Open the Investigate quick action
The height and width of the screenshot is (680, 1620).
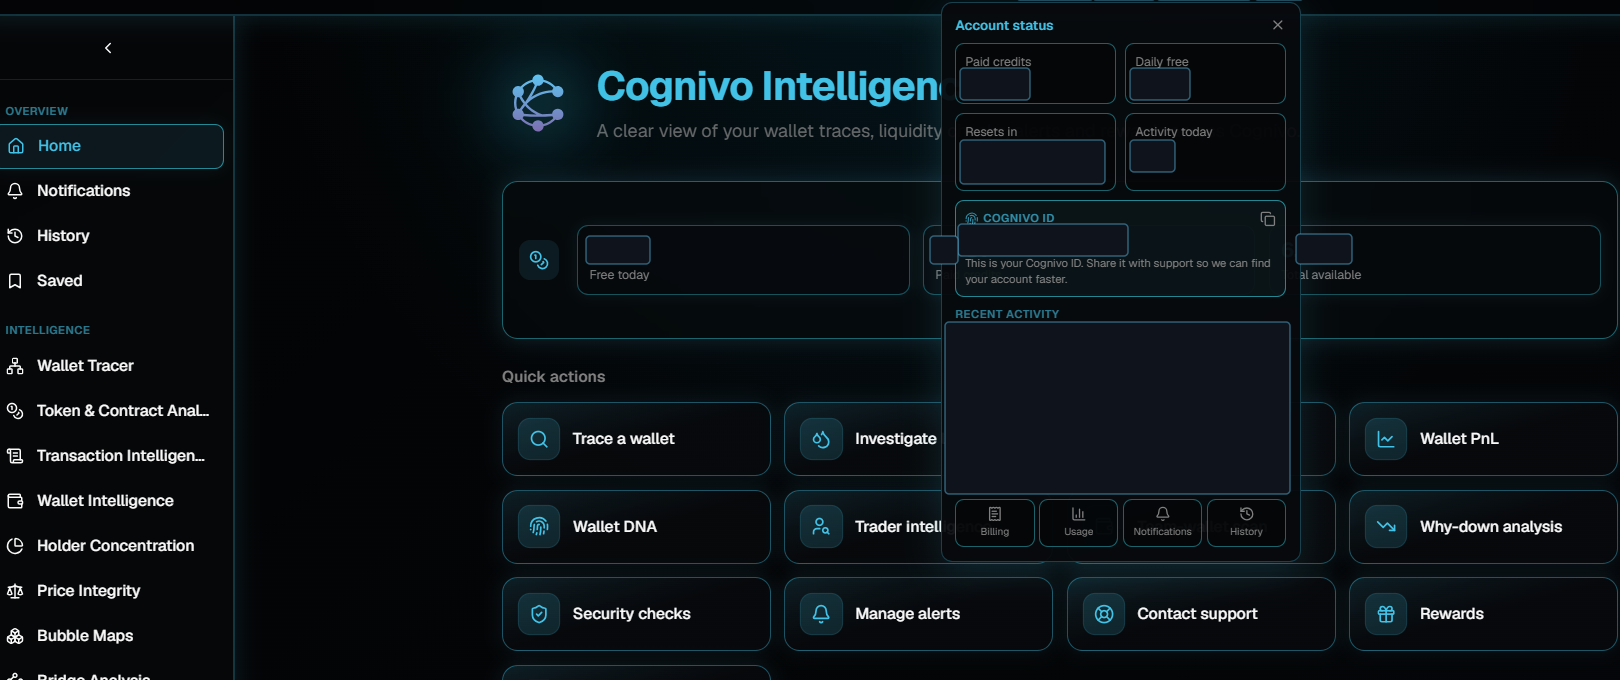point(864,439)
